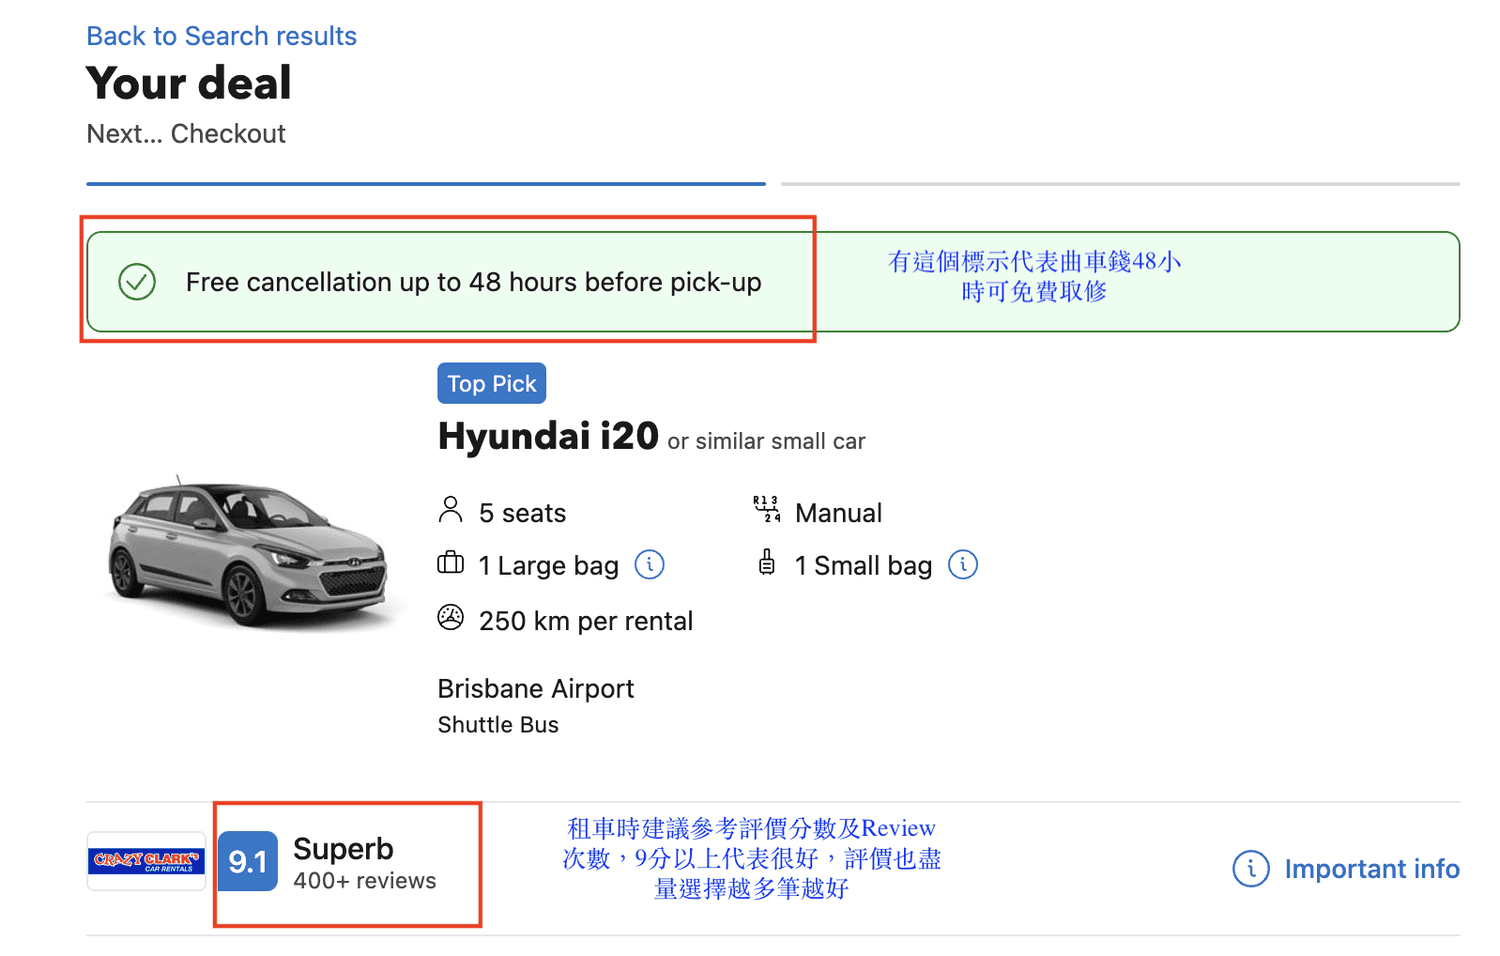The height and width of the screenshot is (956, 1500).
Task: Click the 1 Small bag label
Action: tap(863, 566)
